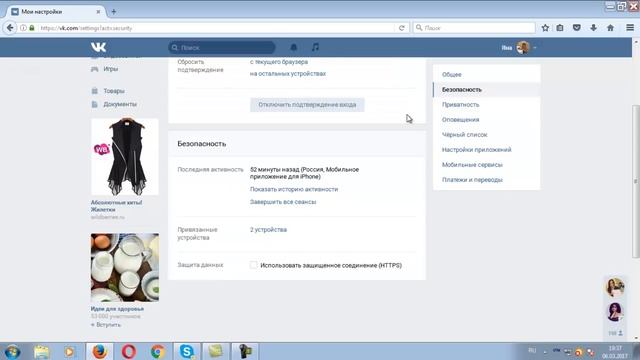Open downloads arrow icon

click(x=593, y=28)
